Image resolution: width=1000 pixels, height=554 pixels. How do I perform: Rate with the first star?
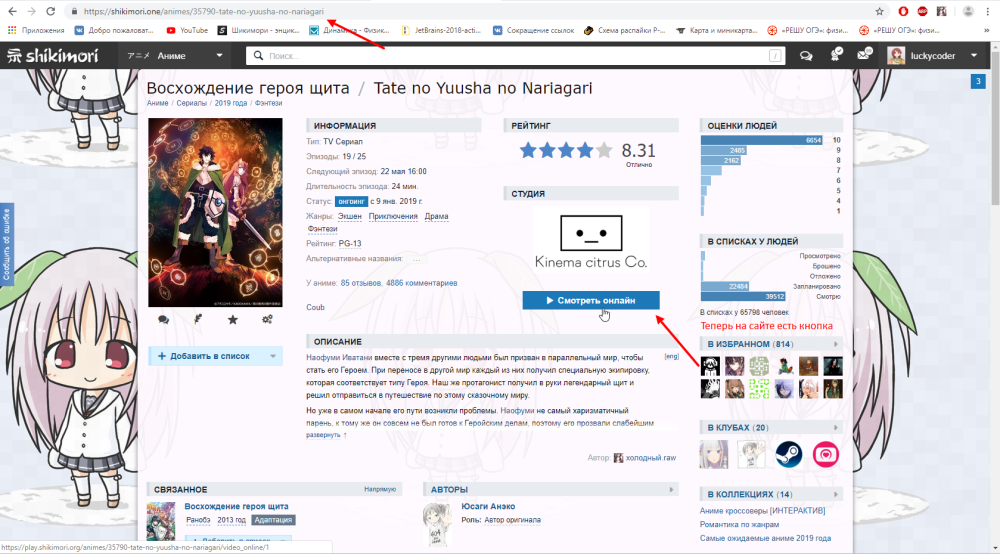[528, 150]
